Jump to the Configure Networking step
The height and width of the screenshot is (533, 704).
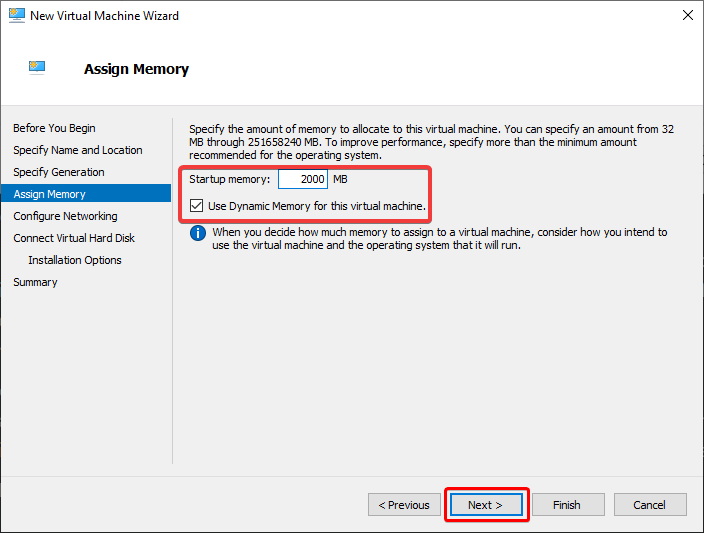tap(65, 216)
